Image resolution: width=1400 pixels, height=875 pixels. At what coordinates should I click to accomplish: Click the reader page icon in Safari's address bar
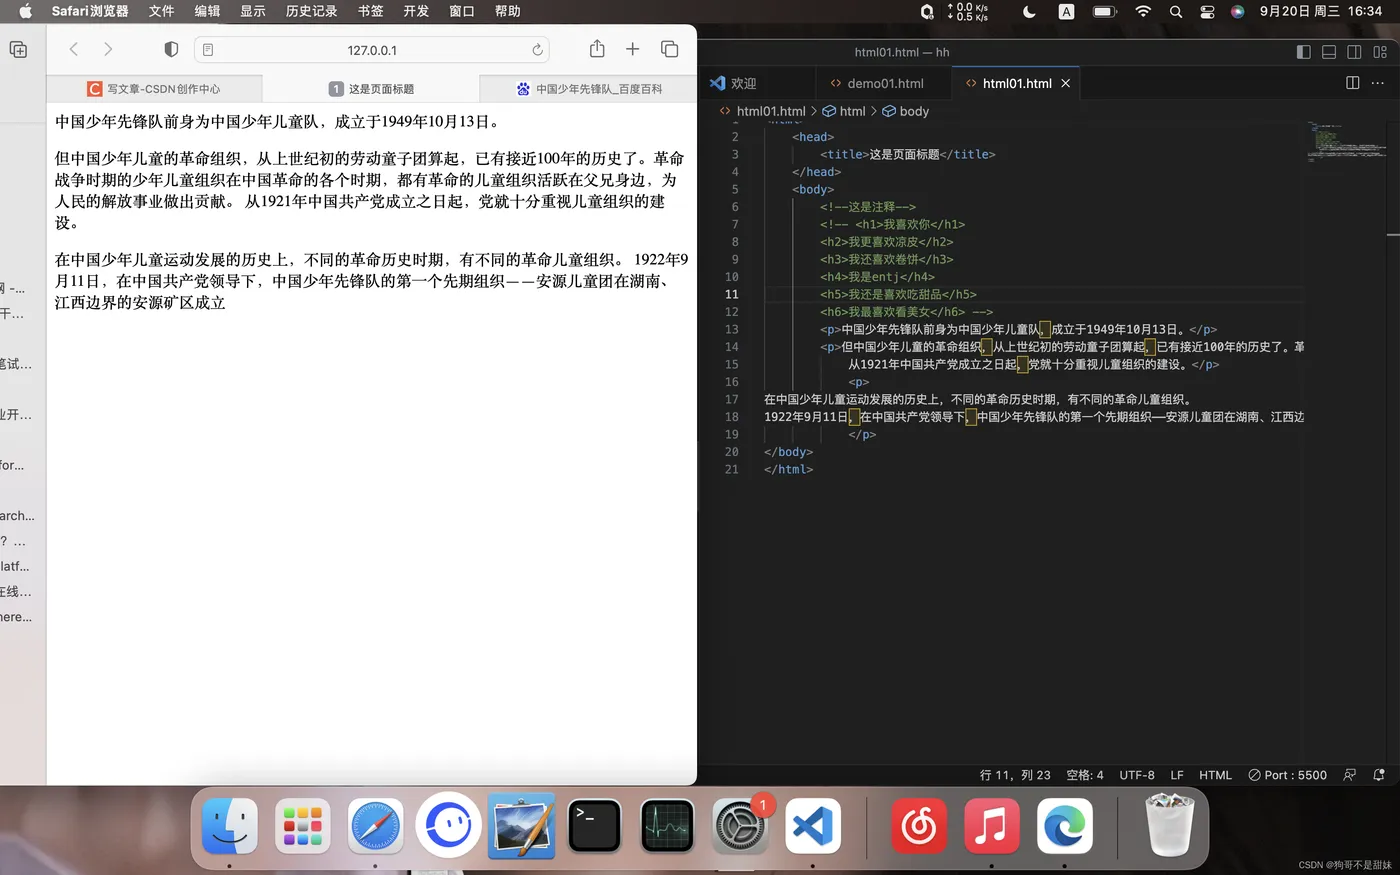[x=207, y=50]
